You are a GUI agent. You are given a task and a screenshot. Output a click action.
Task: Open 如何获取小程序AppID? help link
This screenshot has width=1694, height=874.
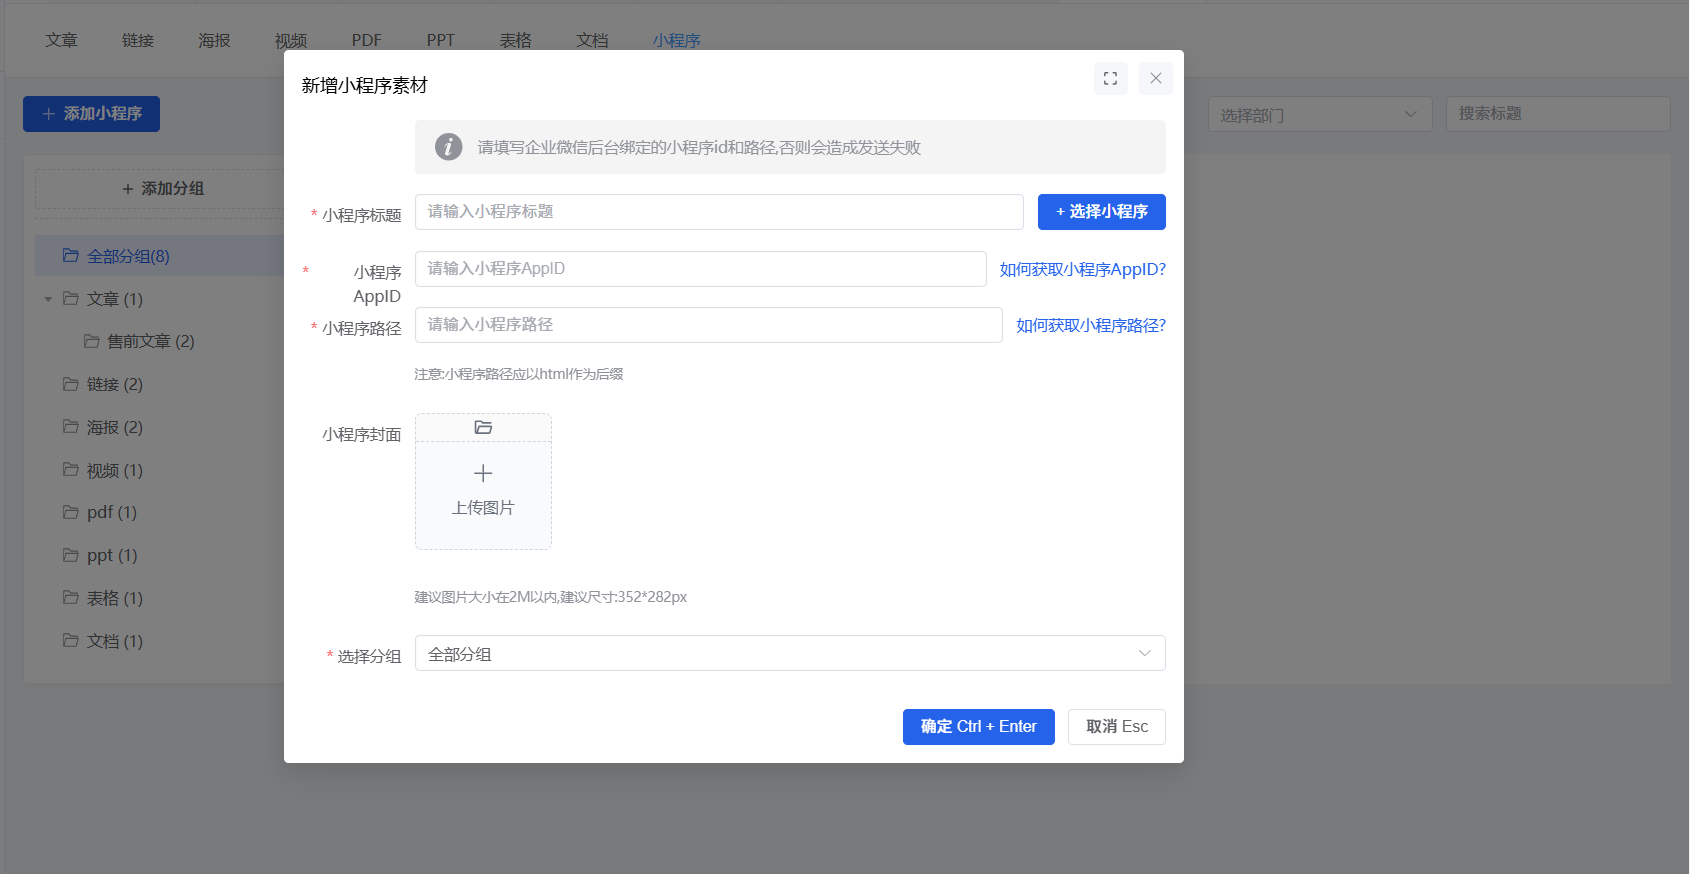point(1083,269)
